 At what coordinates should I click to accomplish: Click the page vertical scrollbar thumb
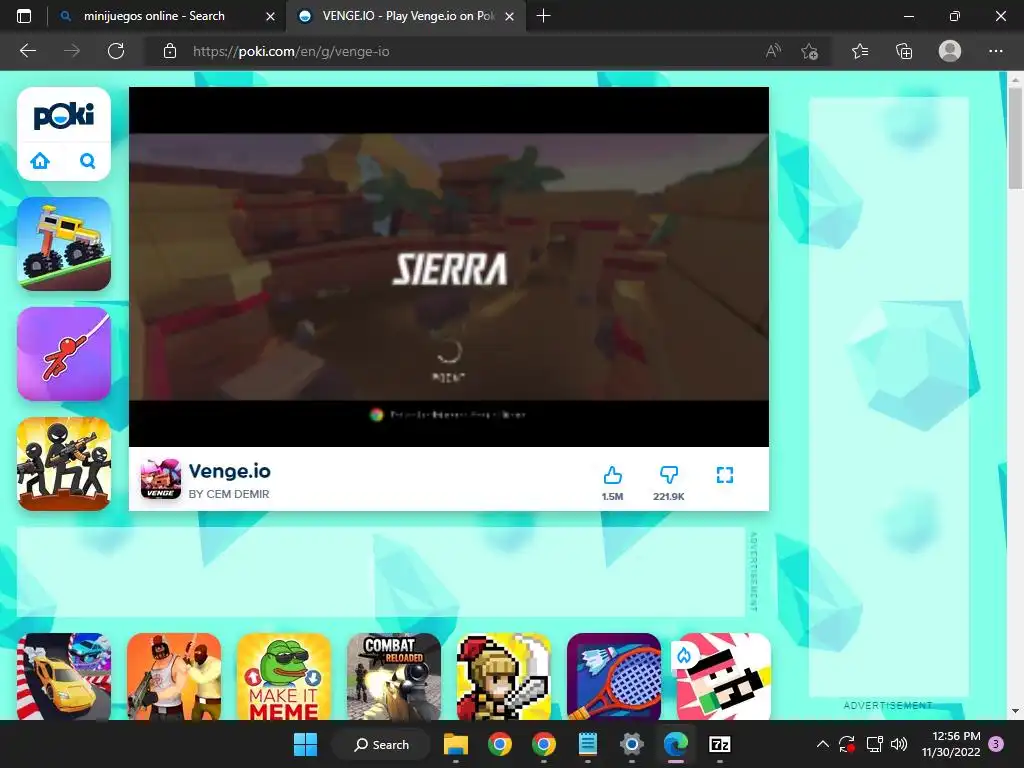point(1015,137)
